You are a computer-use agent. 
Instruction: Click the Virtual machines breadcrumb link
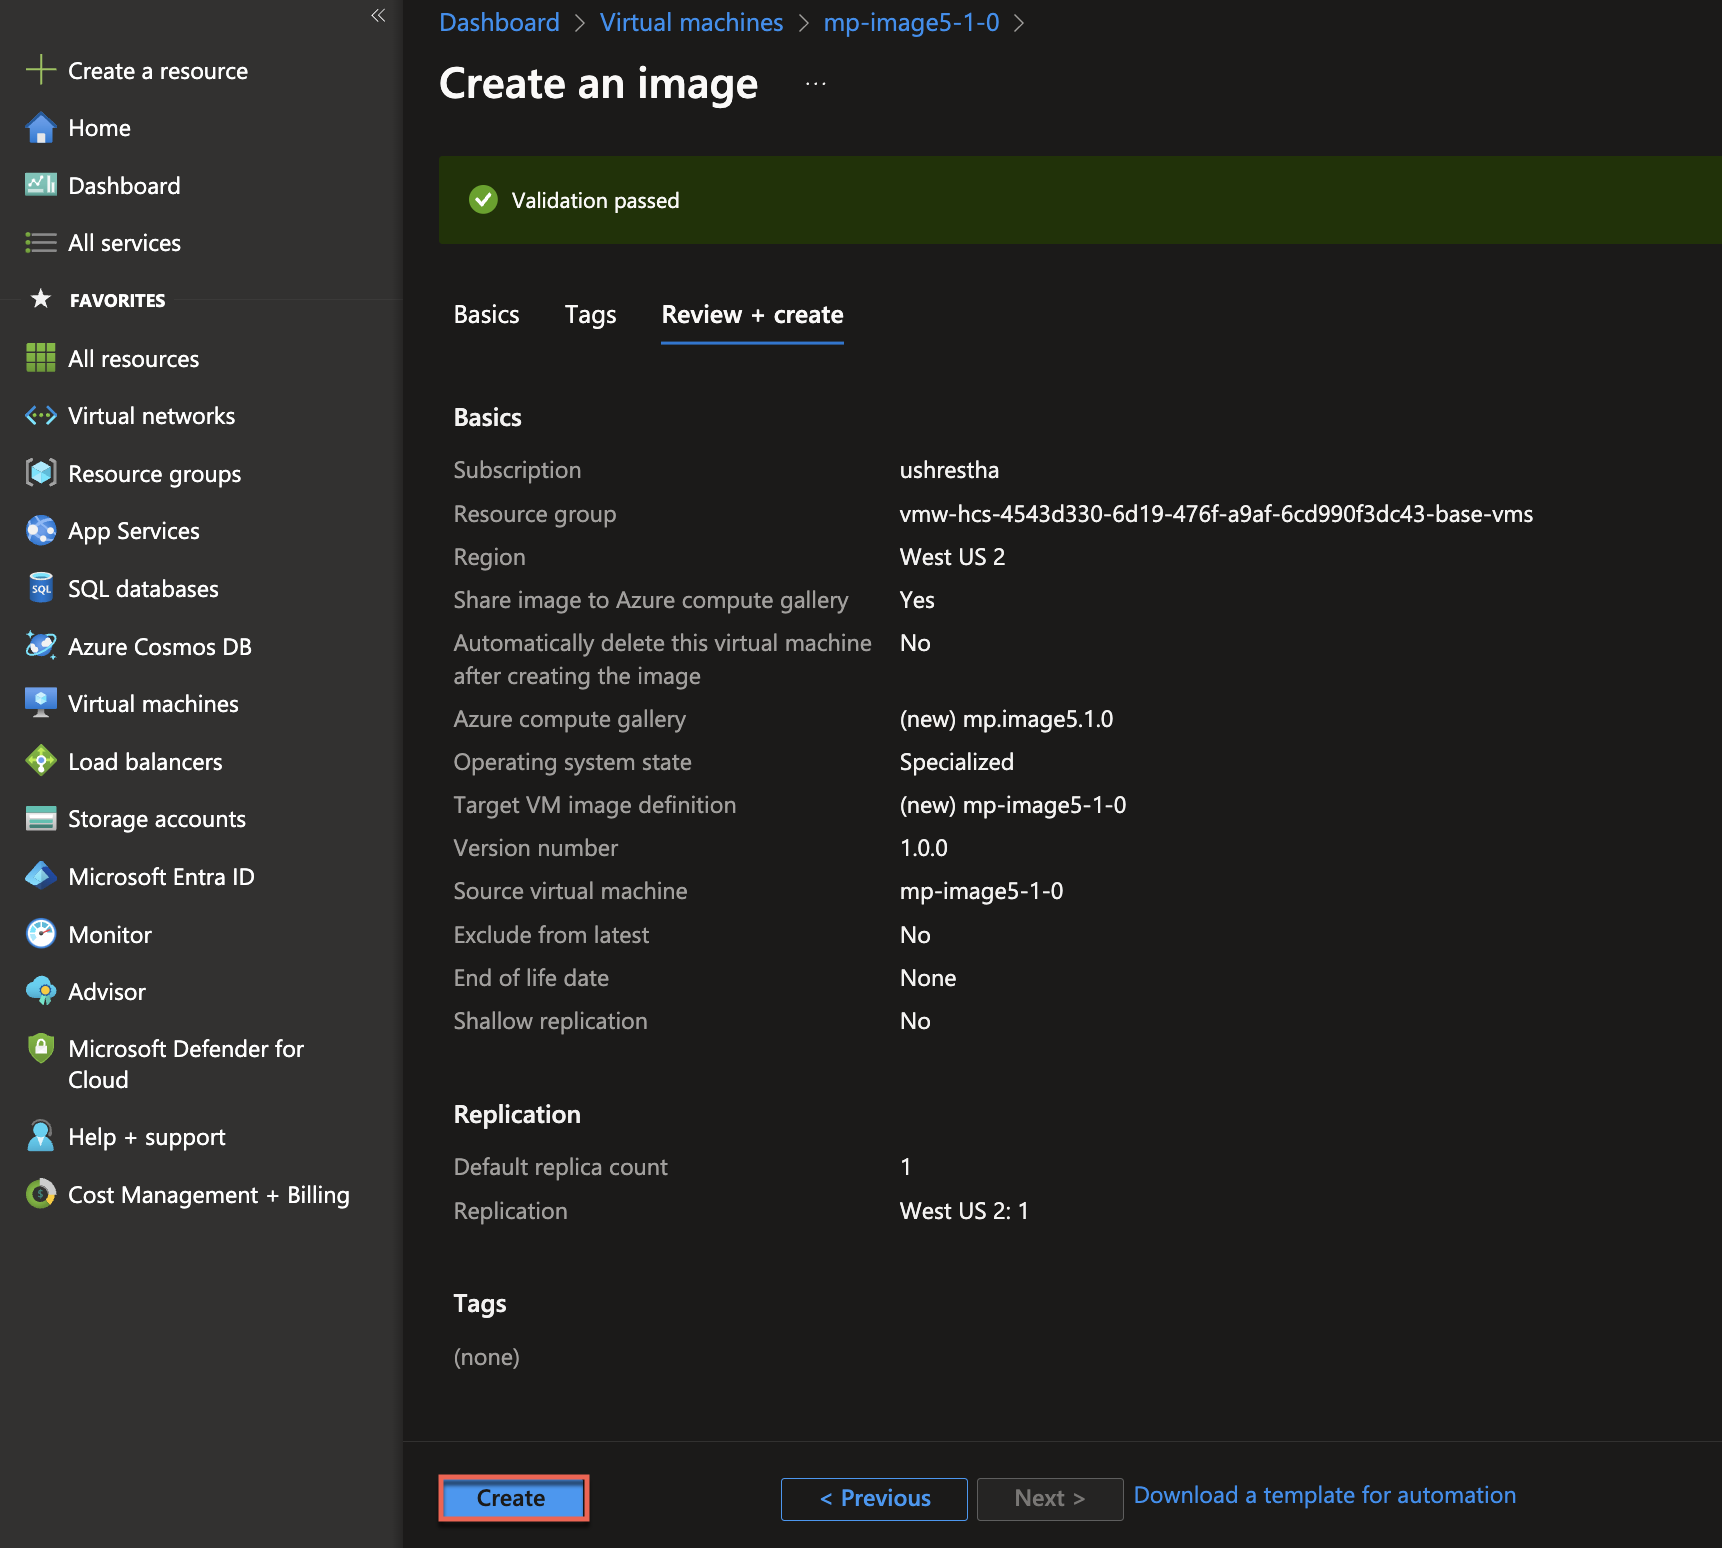pyautogui.click(x=692, y=22)
